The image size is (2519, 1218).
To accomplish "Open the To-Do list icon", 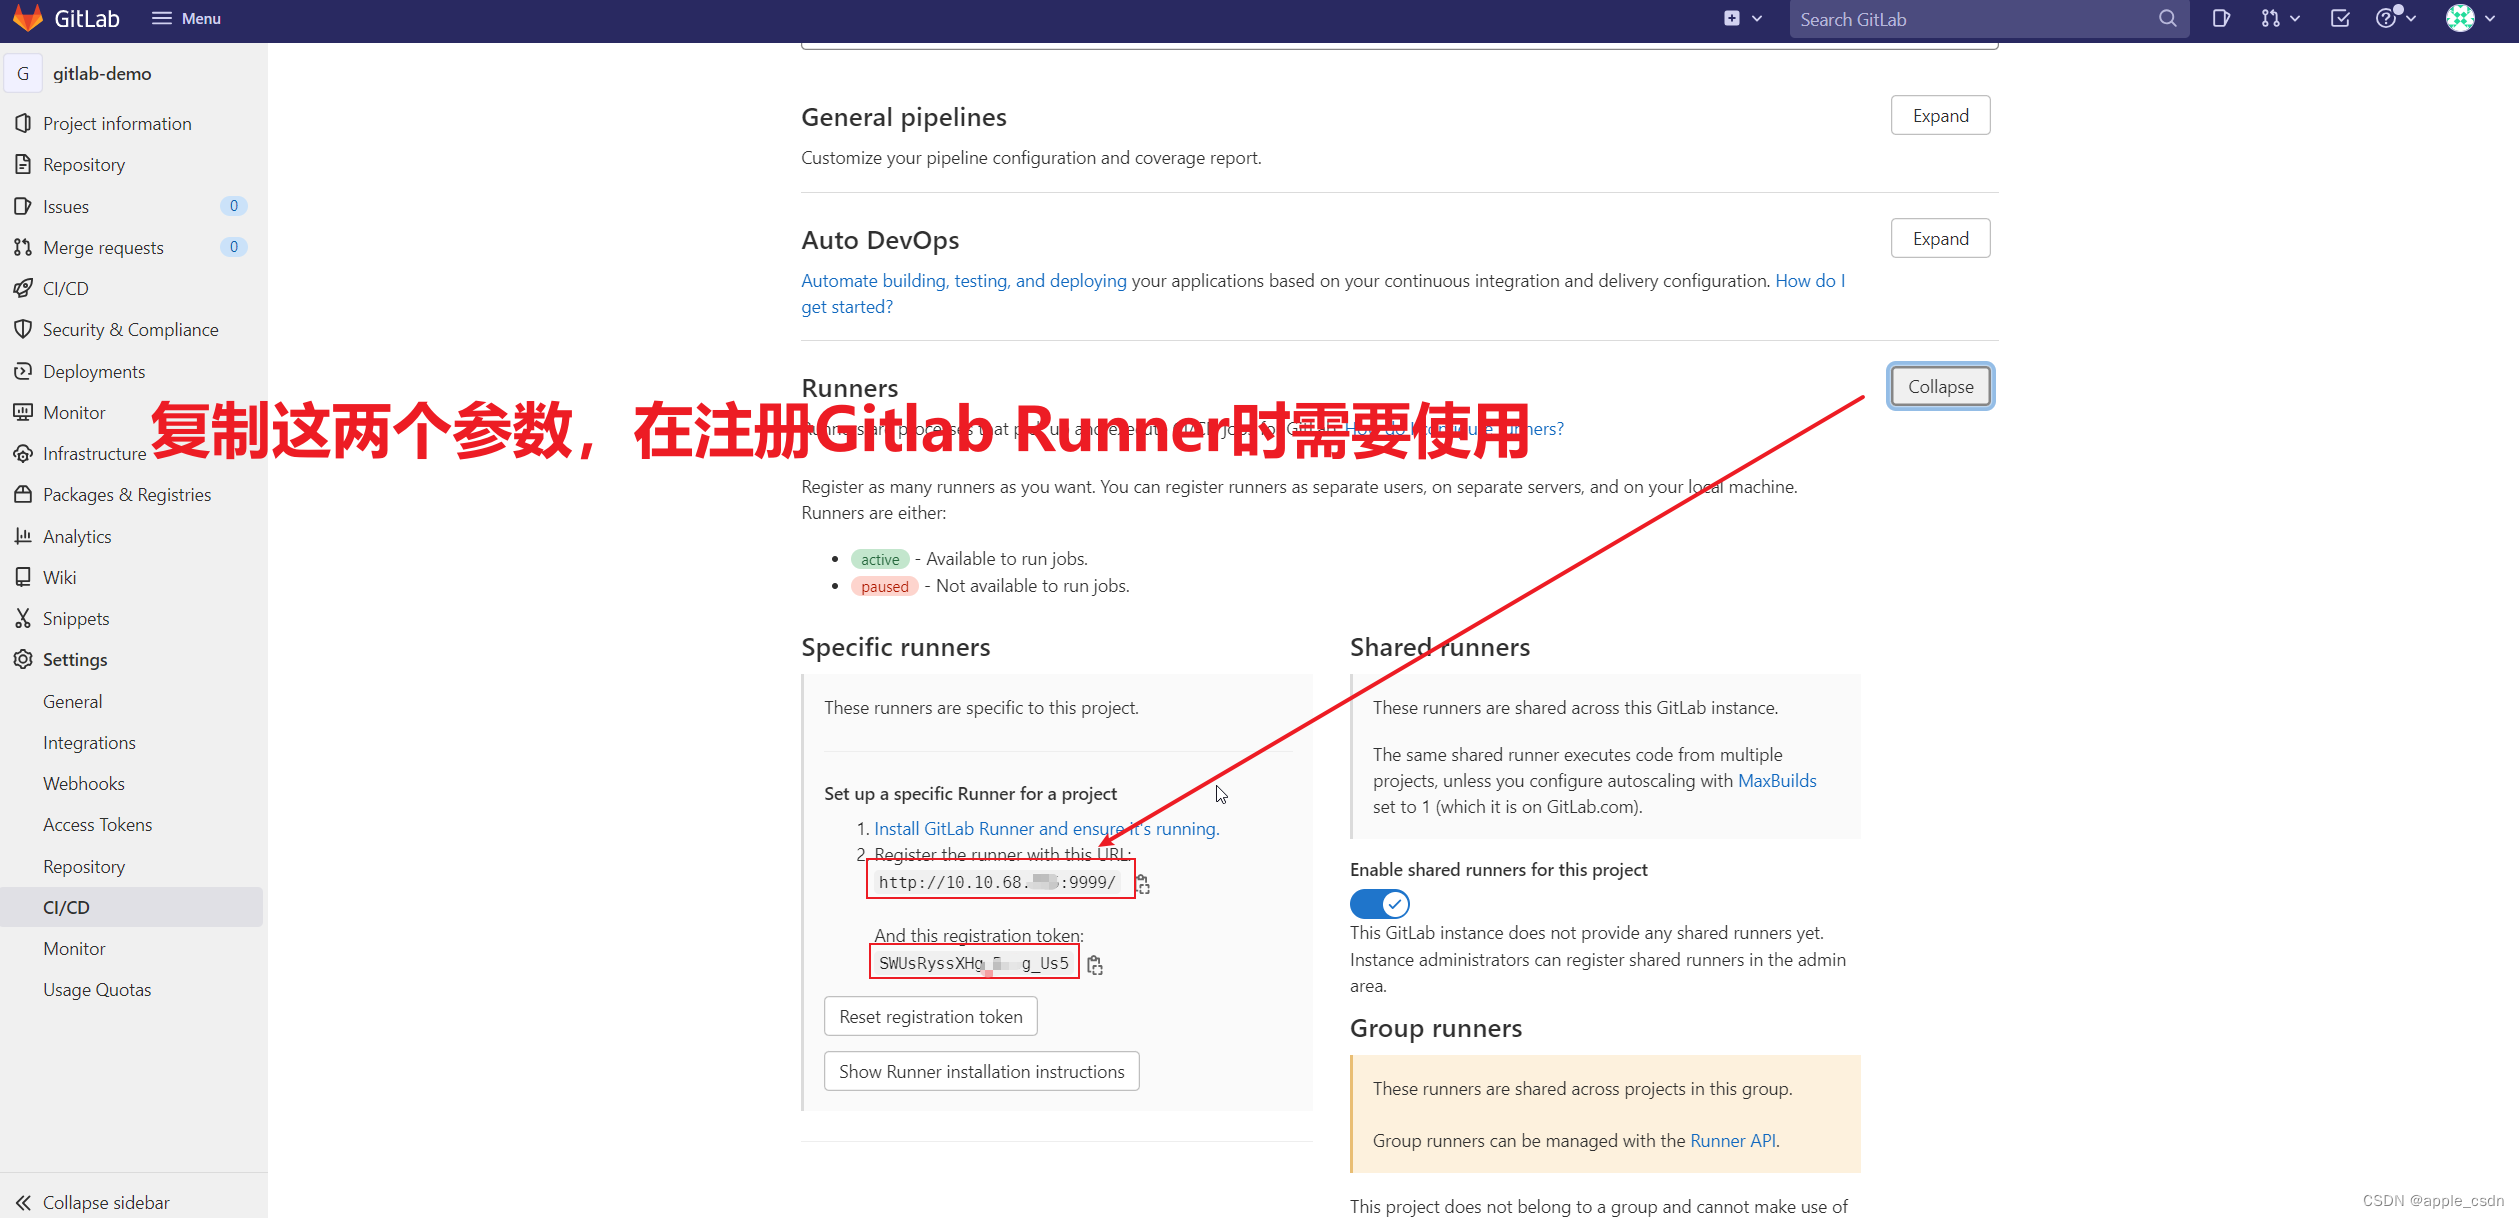I will tap(2340, 18).
